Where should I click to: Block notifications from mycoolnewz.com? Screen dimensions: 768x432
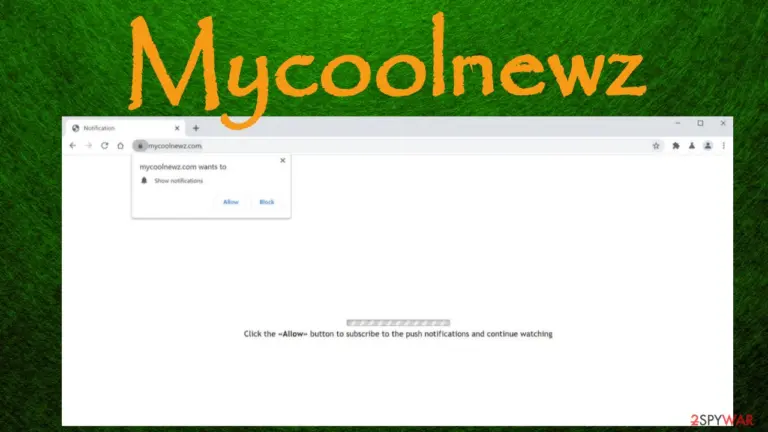(267, 202)
